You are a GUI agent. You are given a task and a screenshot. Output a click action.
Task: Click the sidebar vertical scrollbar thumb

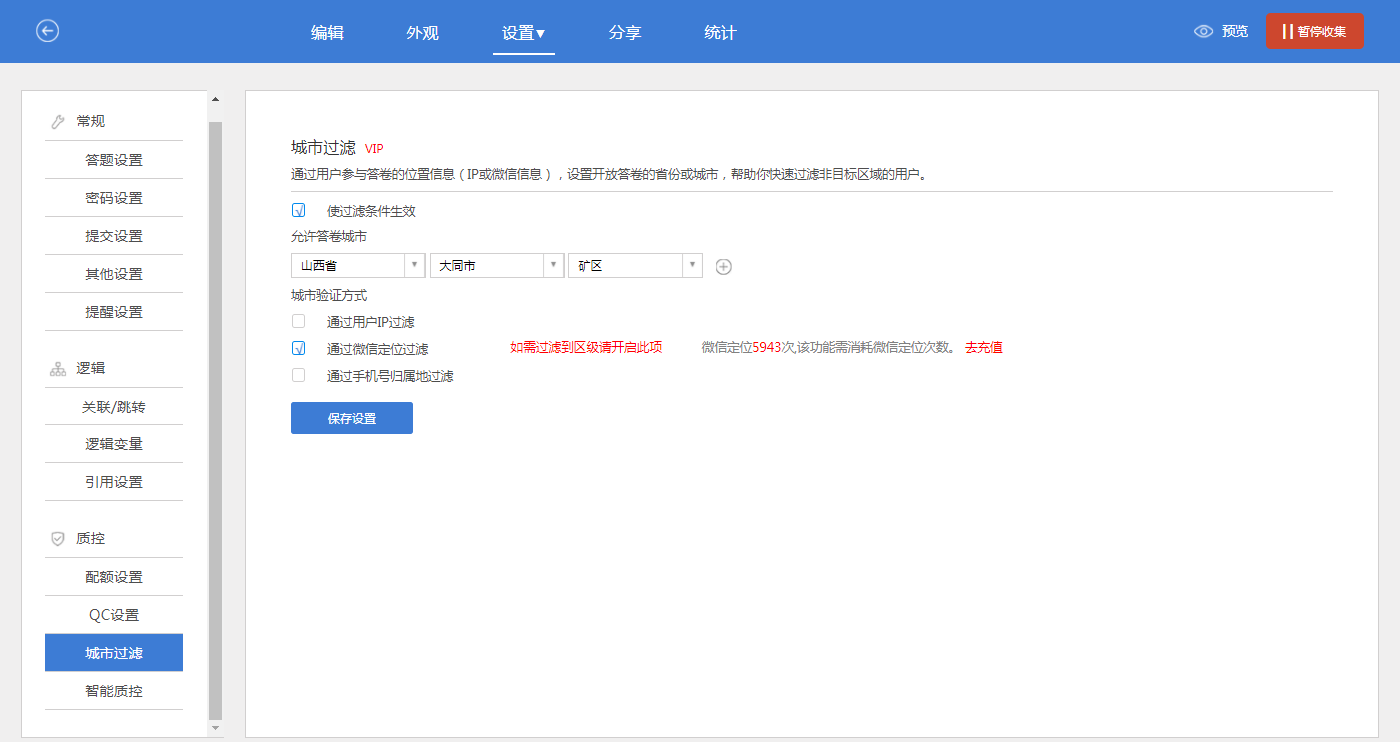point(215,420)
